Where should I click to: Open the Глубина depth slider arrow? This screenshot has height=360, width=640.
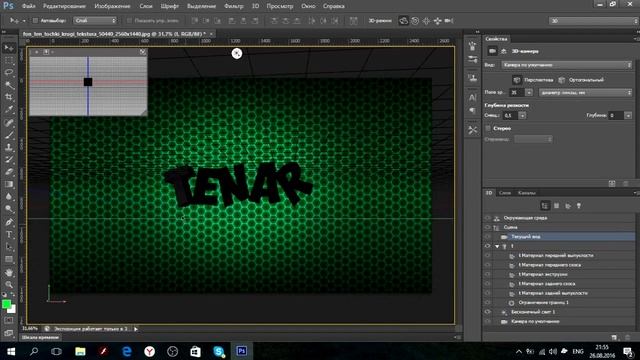(x=628, y=116)
